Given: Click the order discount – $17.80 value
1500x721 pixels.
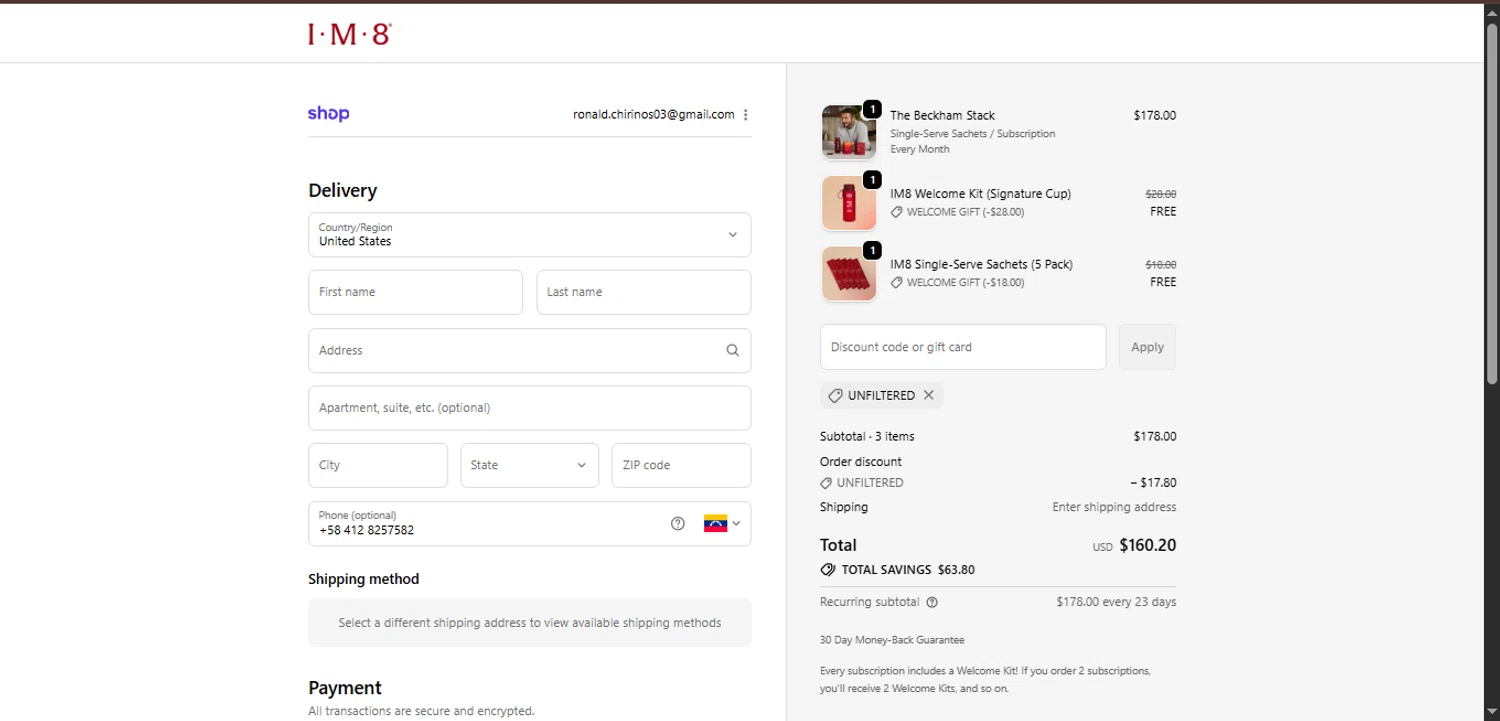Looking at the screenshot, I should tap(1153, 483).
